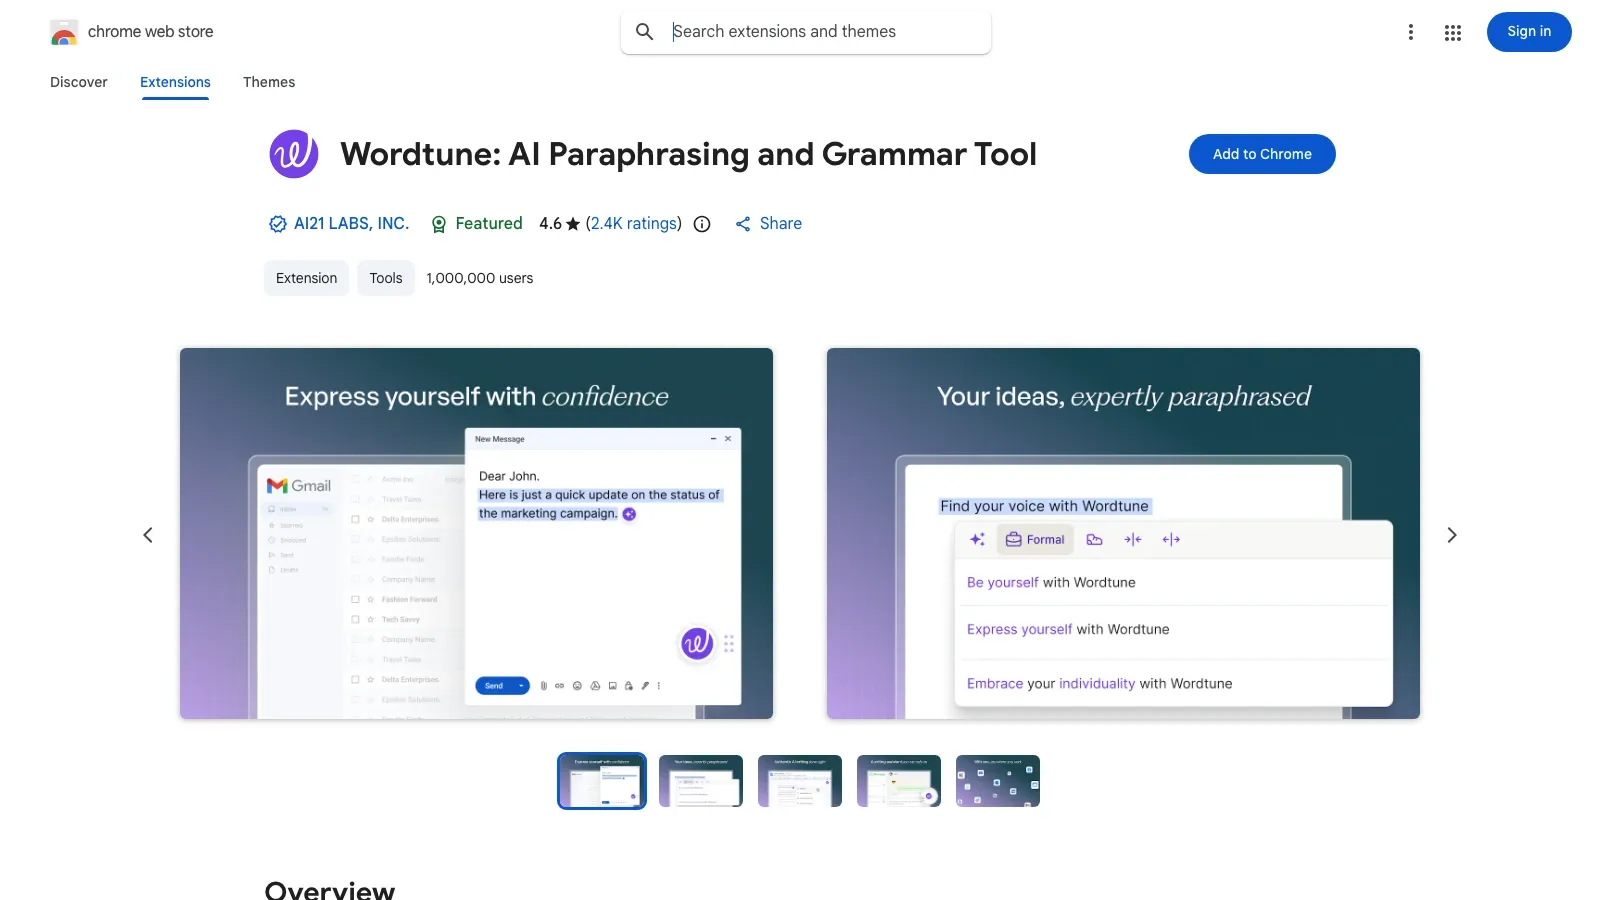Viewport: 1600px width, 900px height.
Task: Open the 'Express yourself with confidence' screenshot
Action: click(476, 533)
